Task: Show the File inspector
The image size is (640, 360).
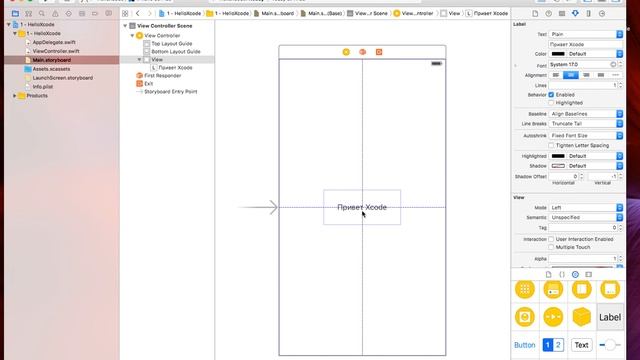Action: [535, 13]
